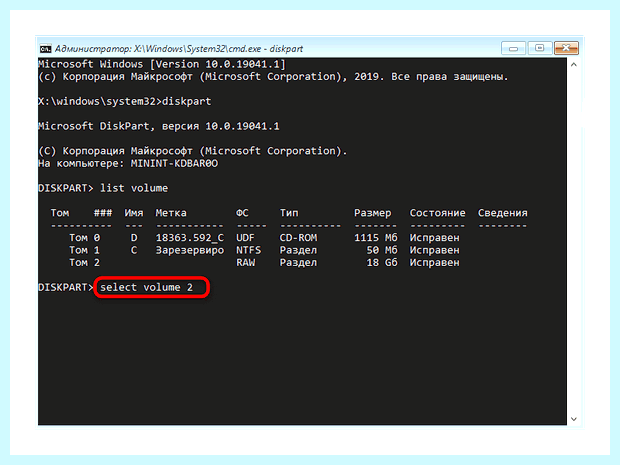Click the computer name MININT-KDBAR0O
The height and width of the screenshot is (465, 620).
coord(174,163)
